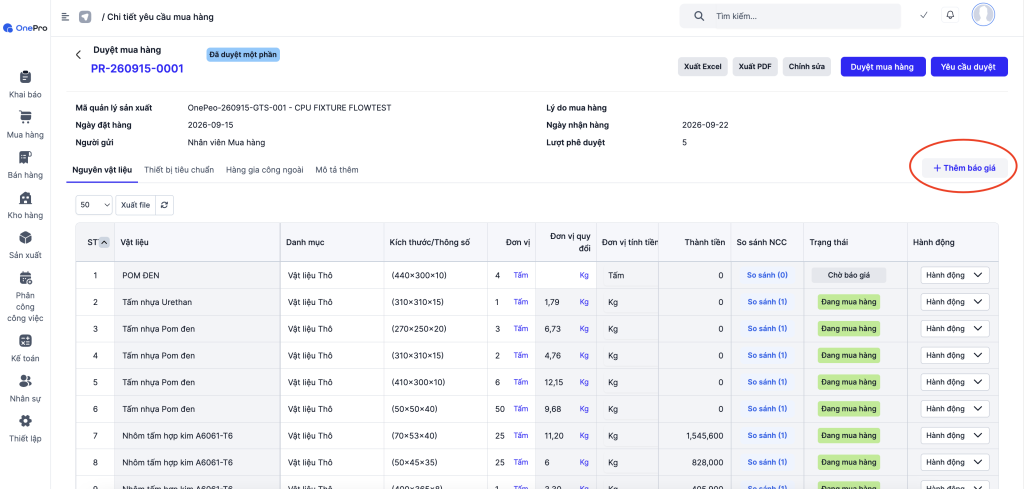Open Hành động dropdown for row 3

click(955, 328)
